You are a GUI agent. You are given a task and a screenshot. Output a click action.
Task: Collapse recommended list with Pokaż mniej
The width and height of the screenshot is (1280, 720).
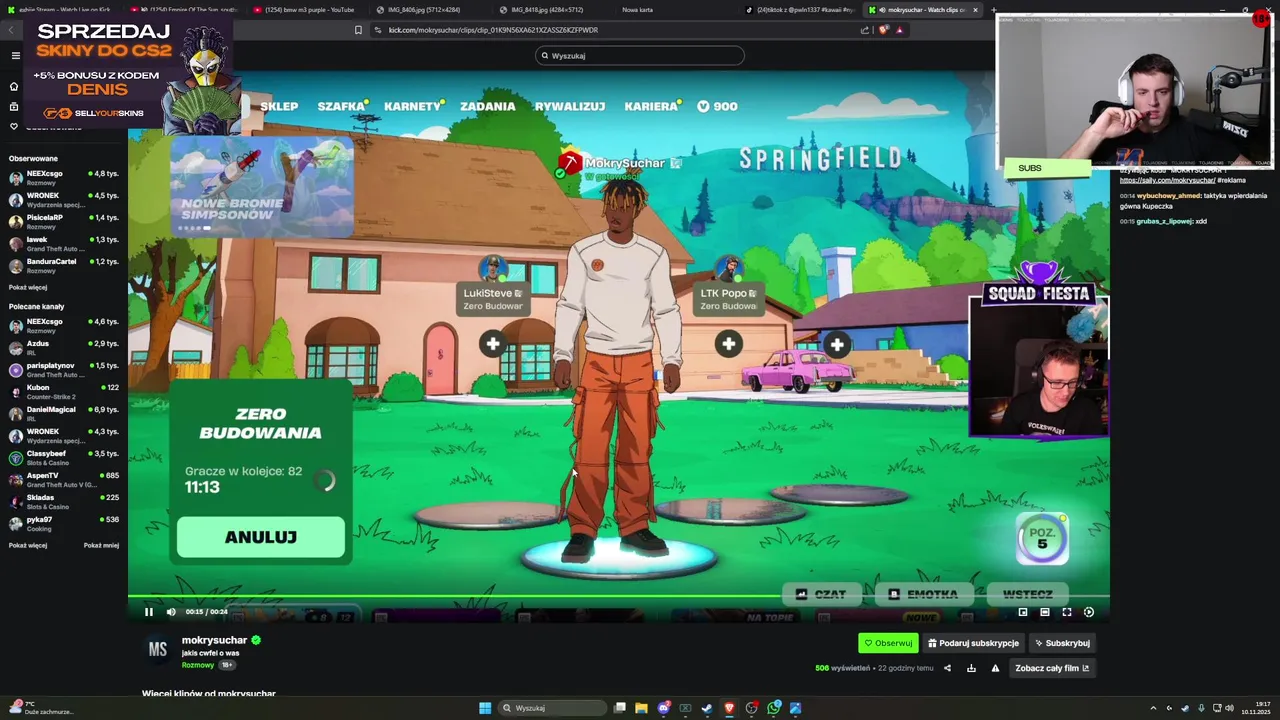coord(101,545)
